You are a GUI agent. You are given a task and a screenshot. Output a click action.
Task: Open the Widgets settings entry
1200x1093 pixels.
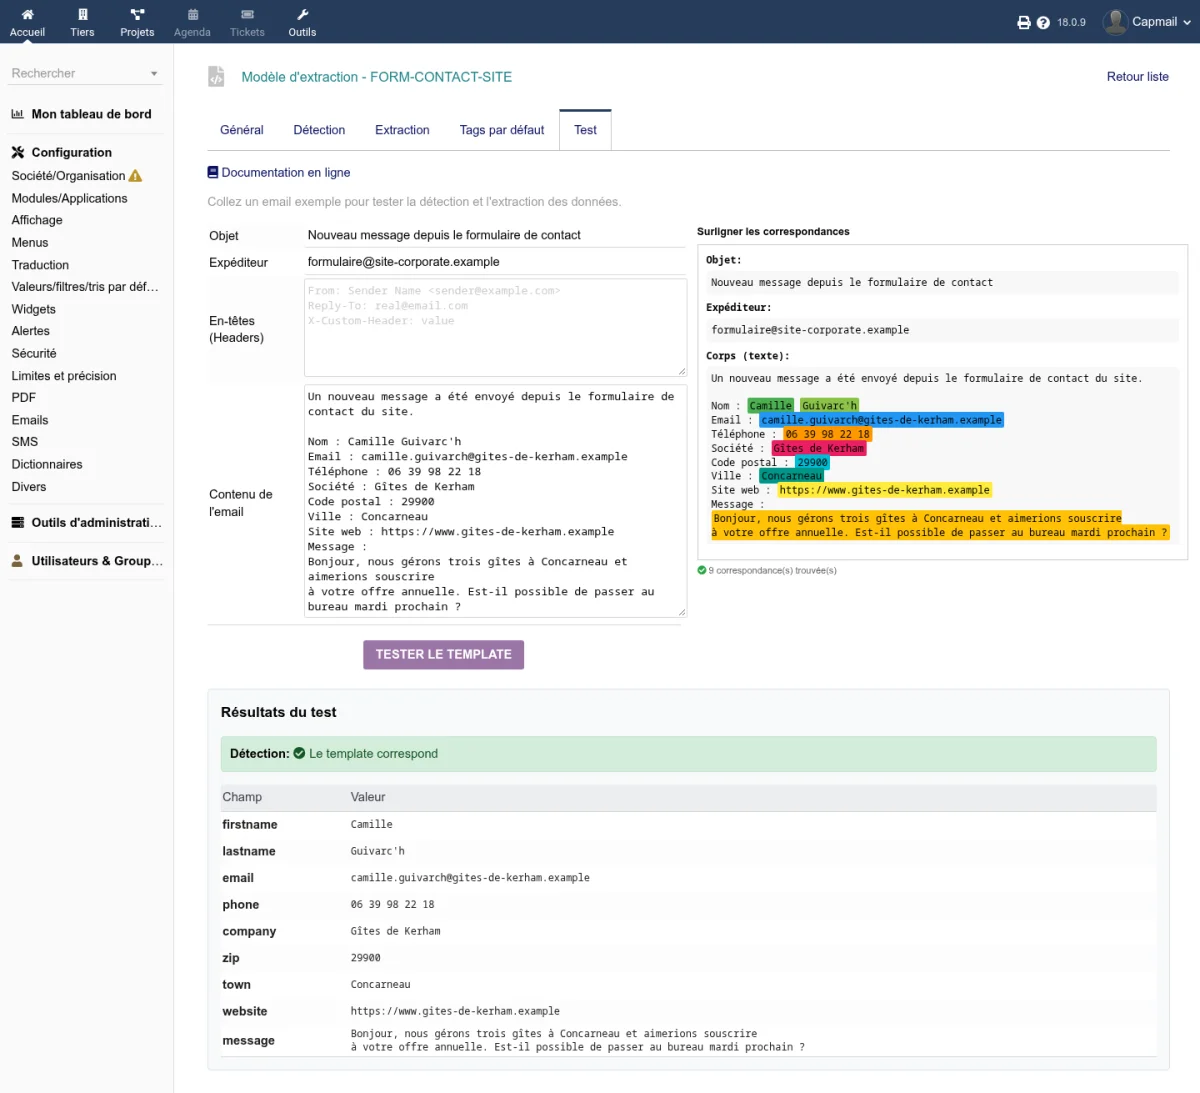[34, 309]
